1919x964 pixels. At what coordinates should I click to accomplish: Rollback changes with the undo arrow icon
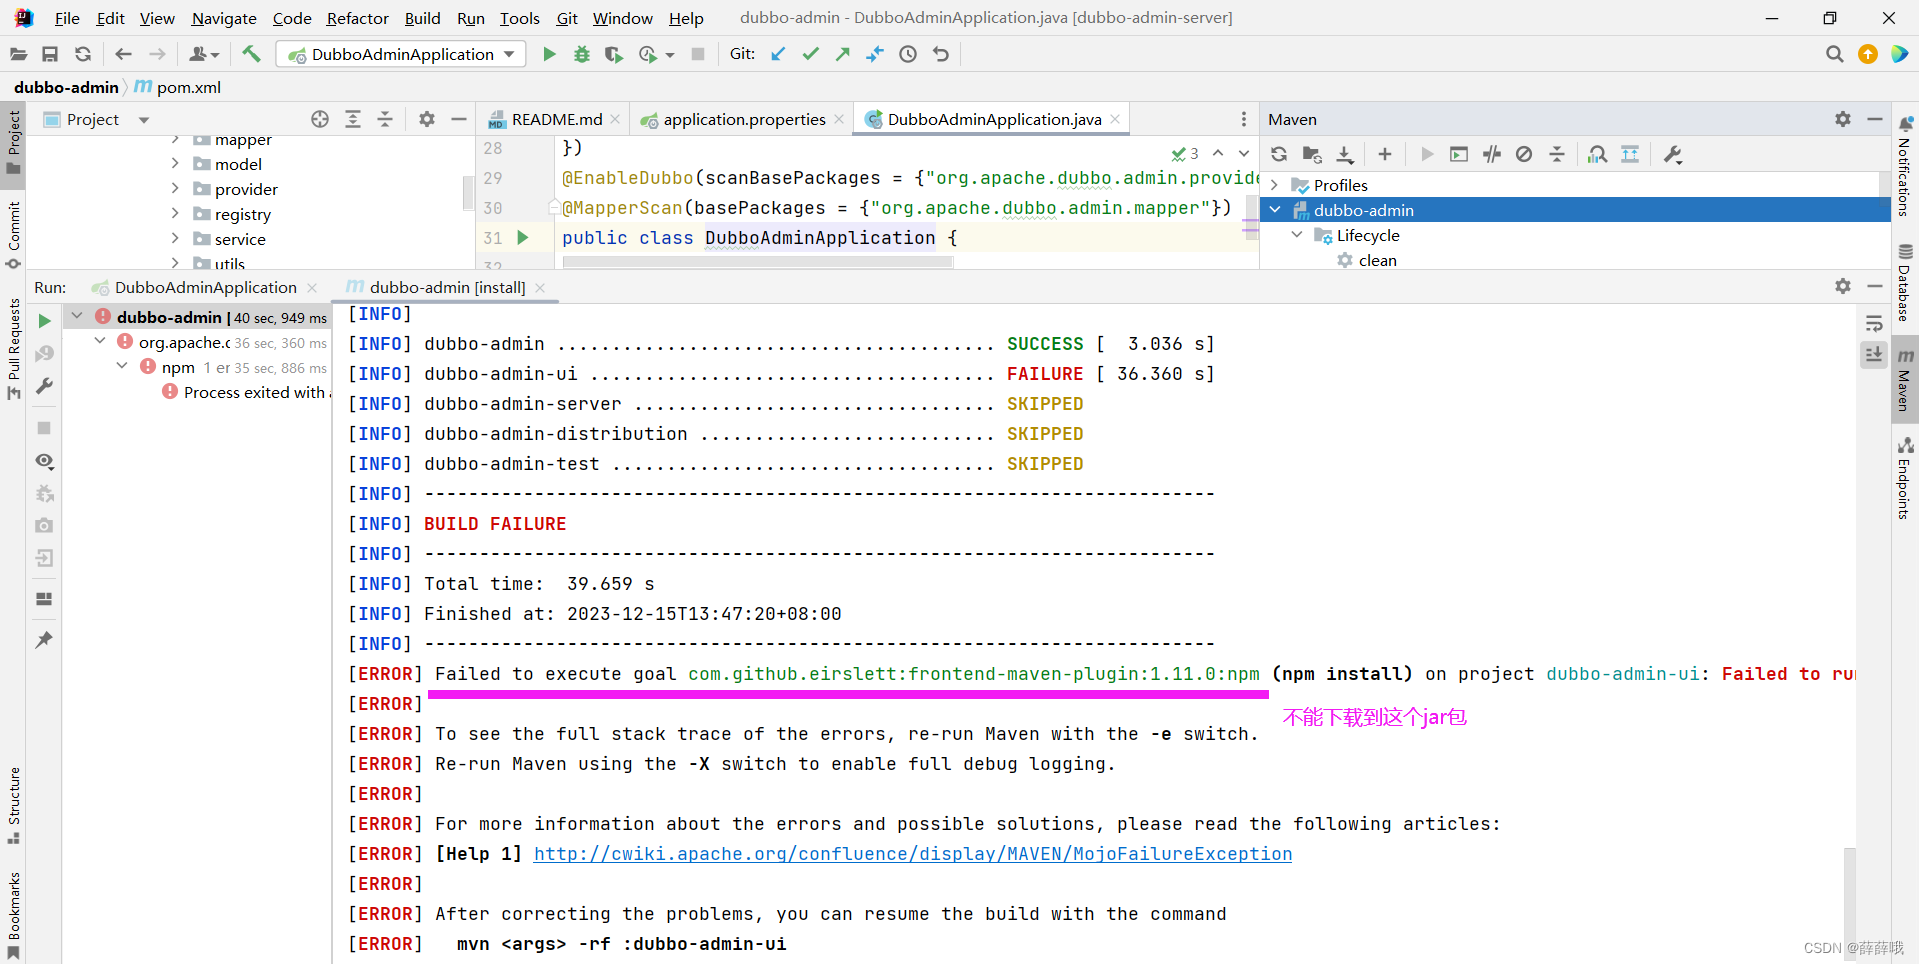pyautogui.click(x=941, y=54)
